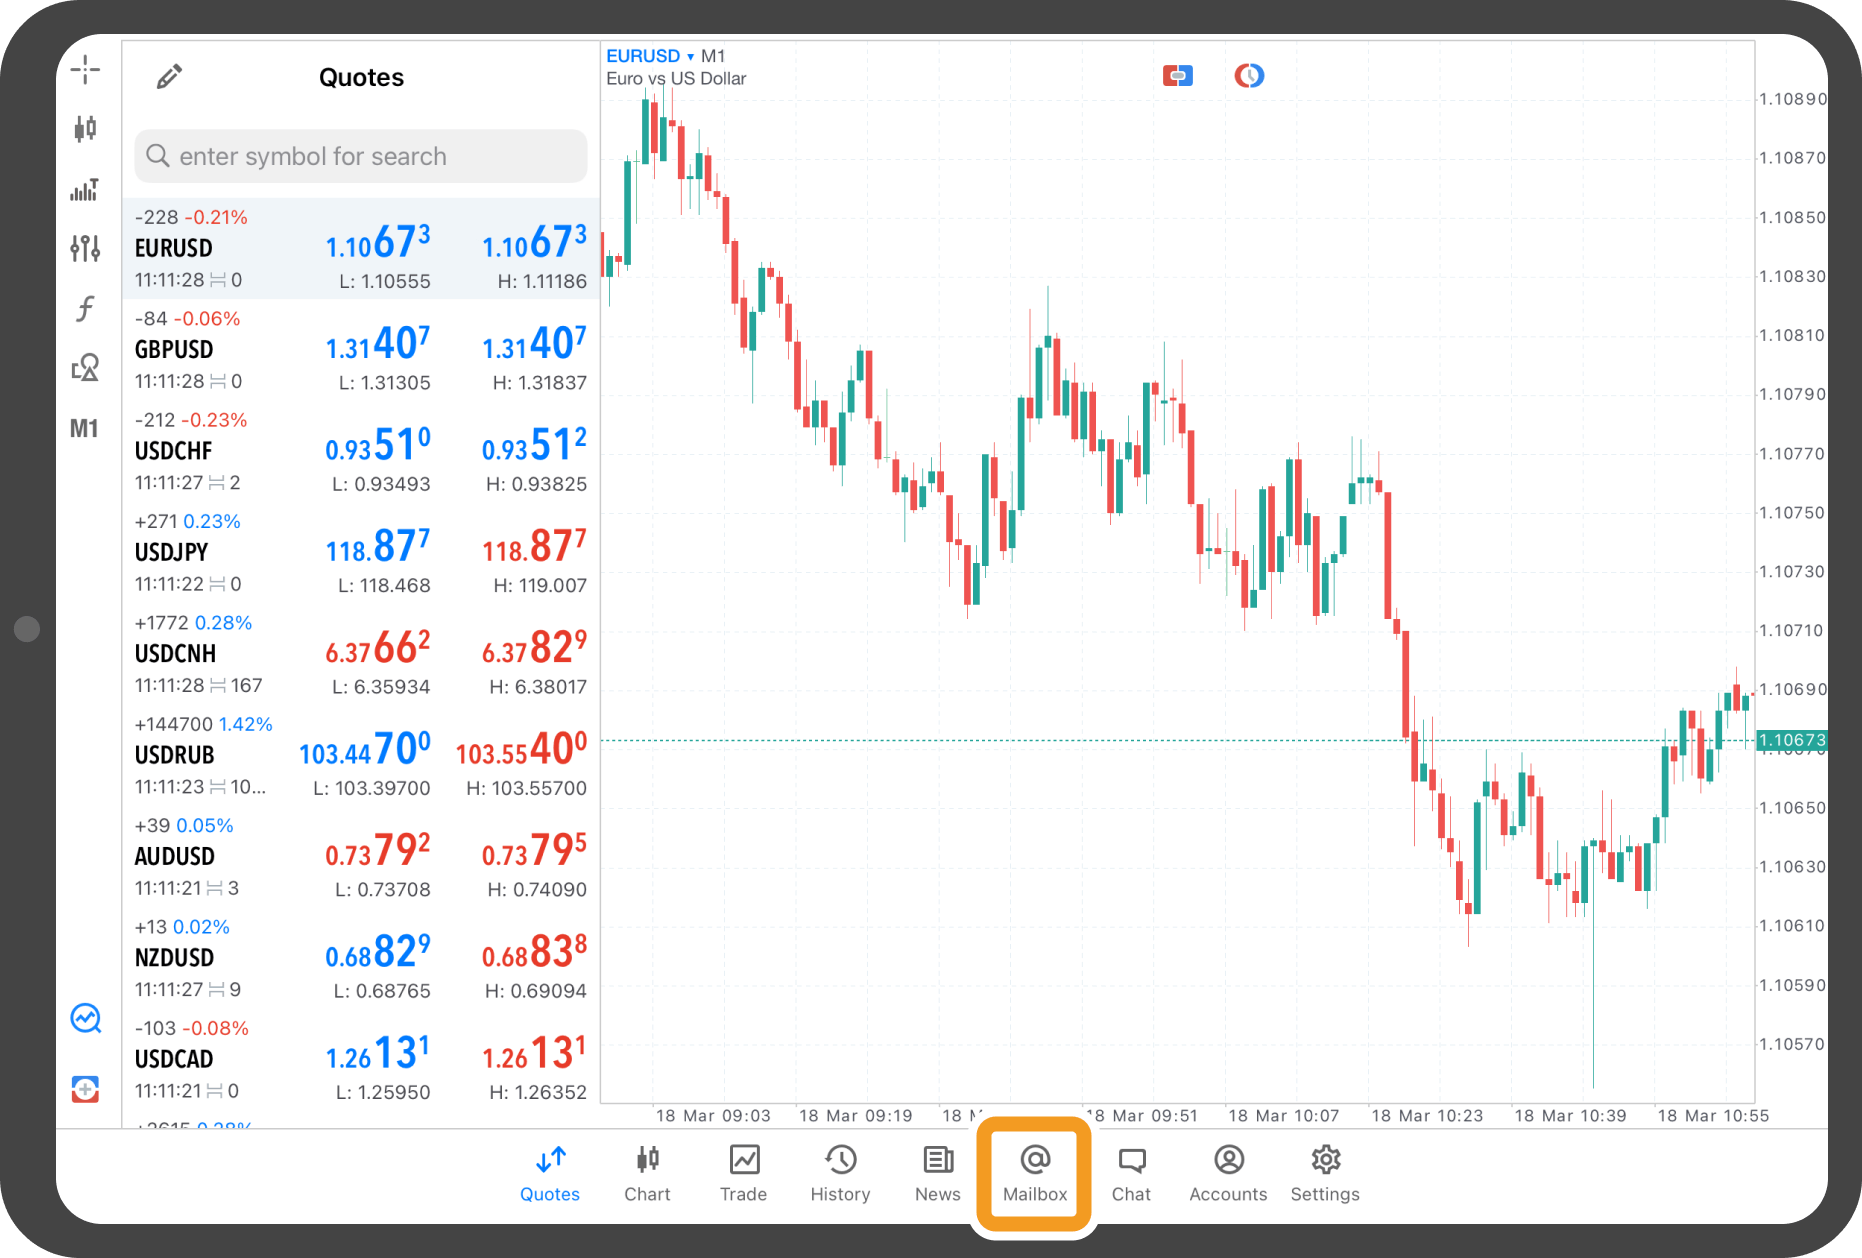The height and width of the screenshot is (1258, 1862).
Task: Open the EURUSD symbol dropdown on chart
Action: tap(649, 56)
